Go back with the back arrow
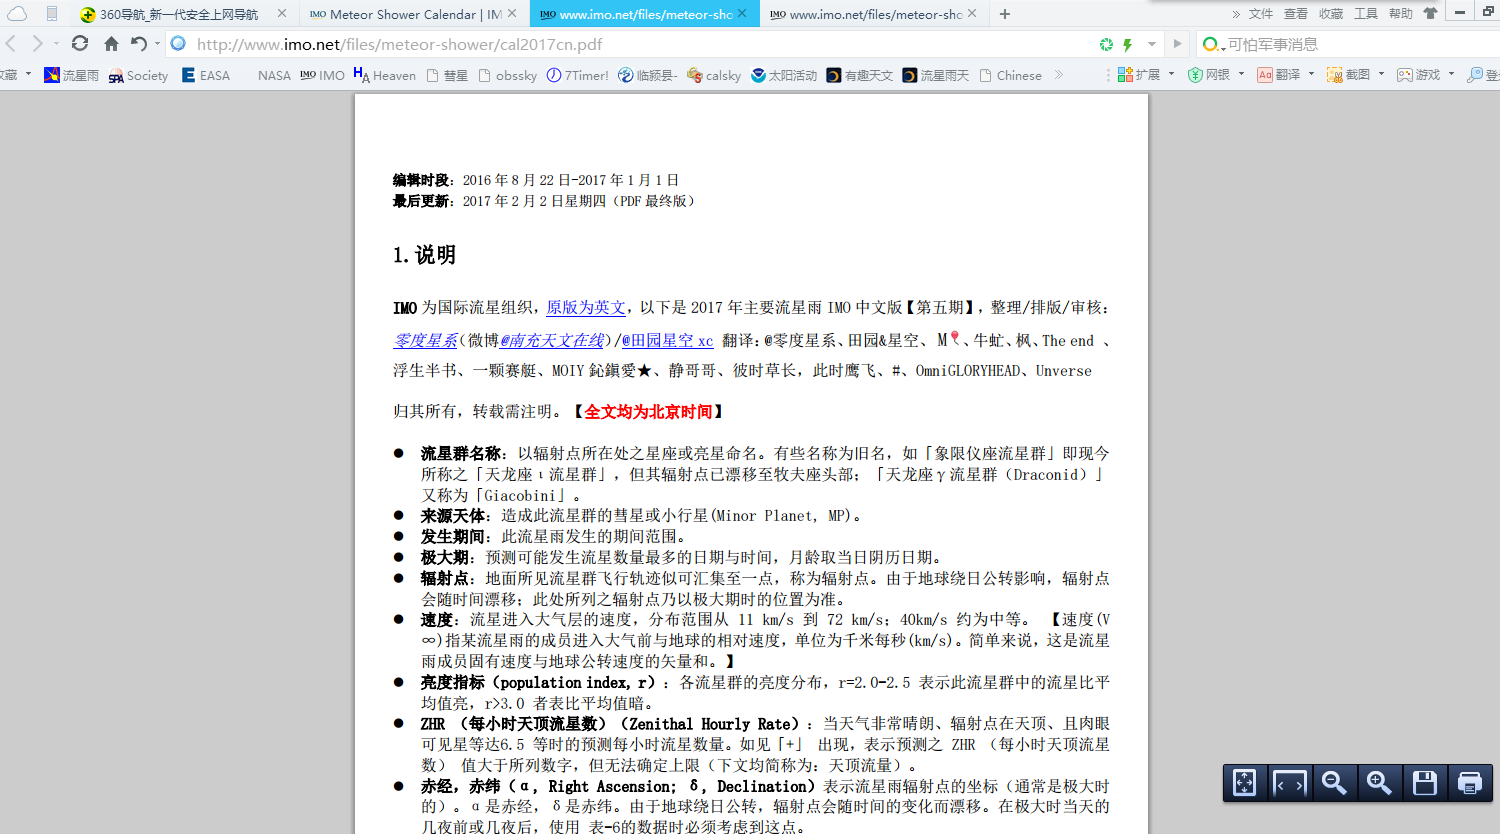1500x834 pixels. [x=11, y=44]
